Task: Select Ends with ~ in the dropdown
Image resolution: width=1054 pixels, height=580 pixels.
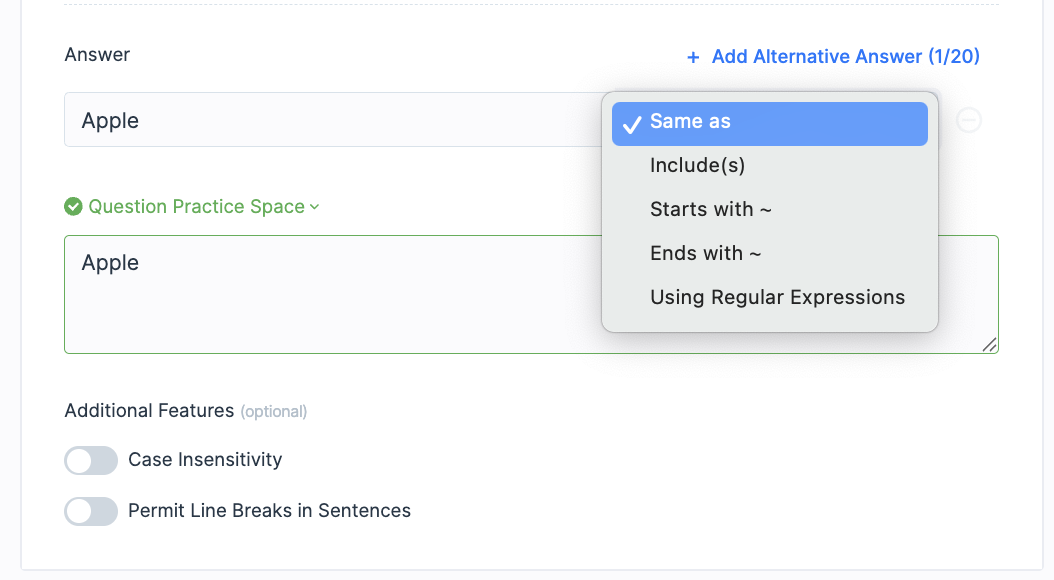Action: [705, 254]
